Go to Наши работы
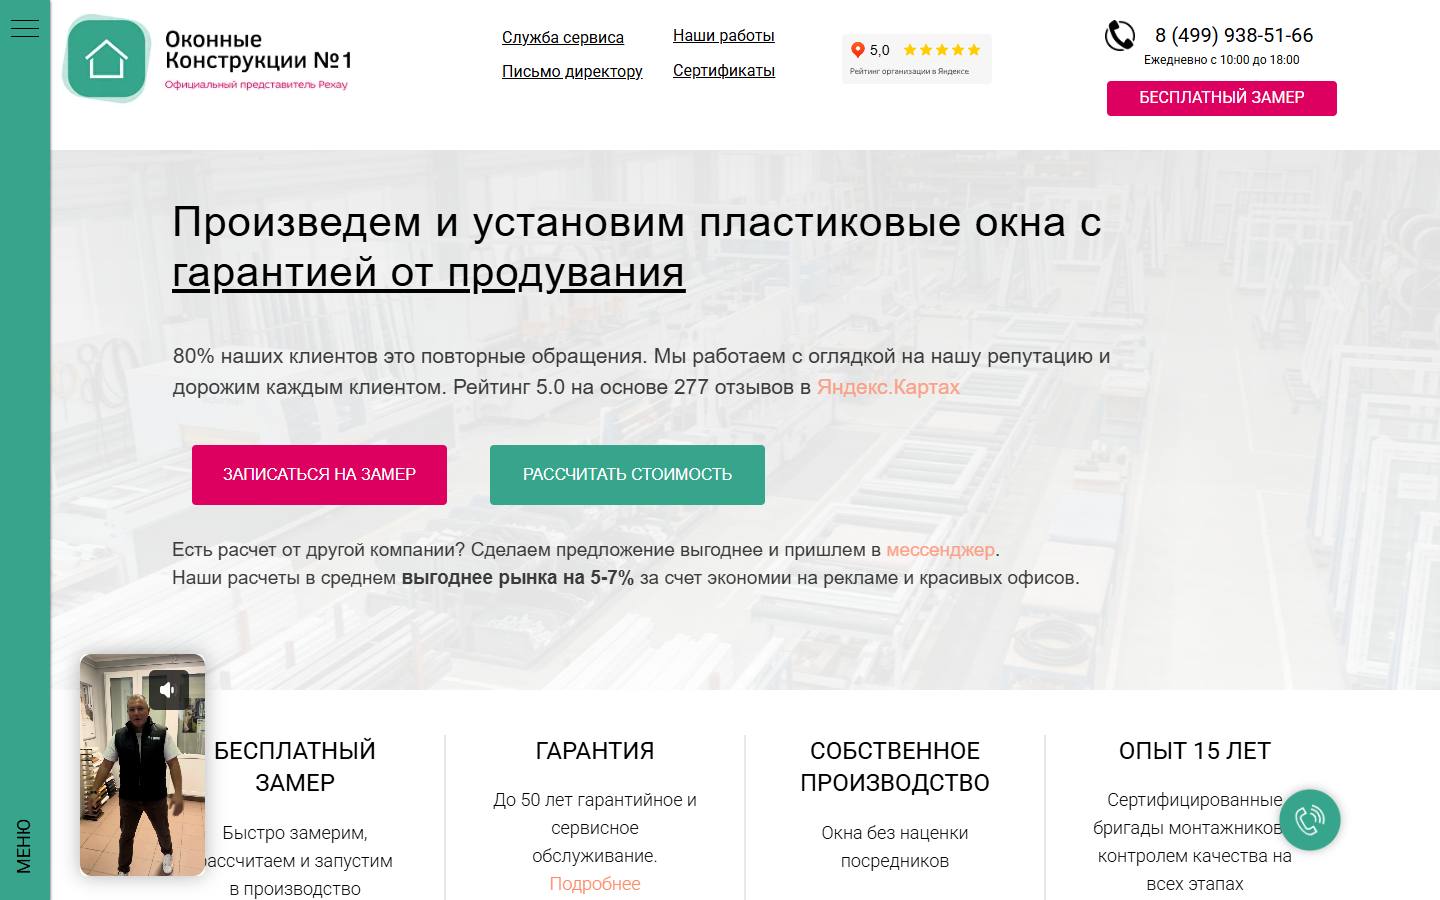The image size is (1440, 900). (724, 36)
